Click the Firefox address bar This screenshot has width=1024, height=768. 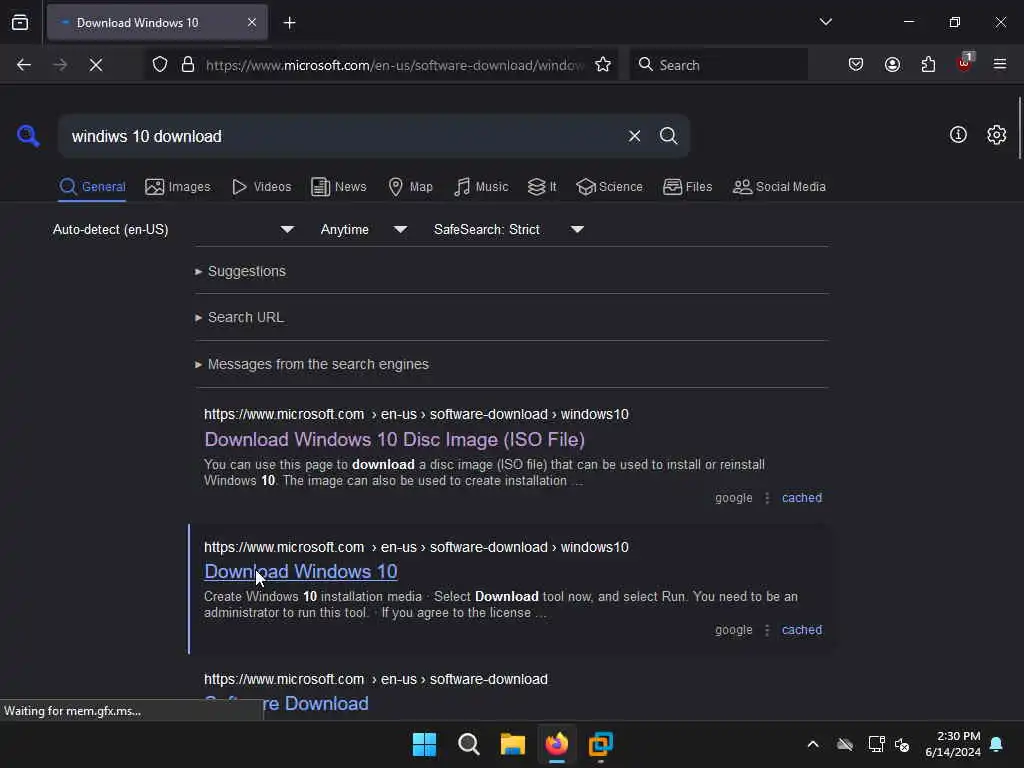(x=394, y=65)
